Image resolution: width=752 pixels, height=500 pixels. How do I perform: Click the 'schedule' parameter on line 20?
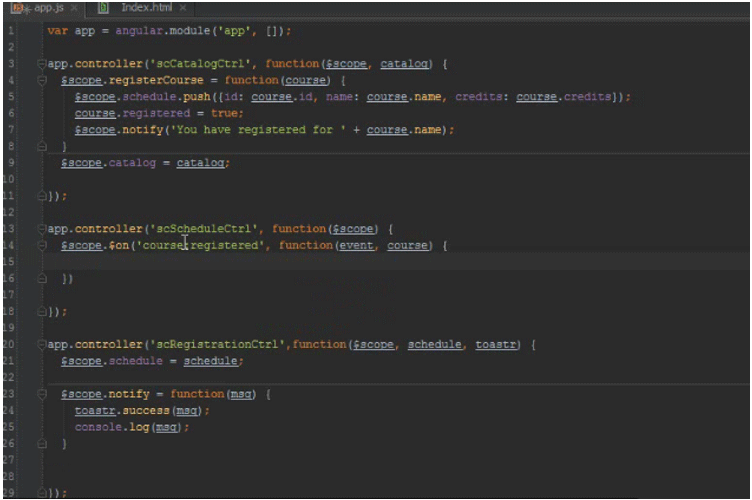coord(435,344)
